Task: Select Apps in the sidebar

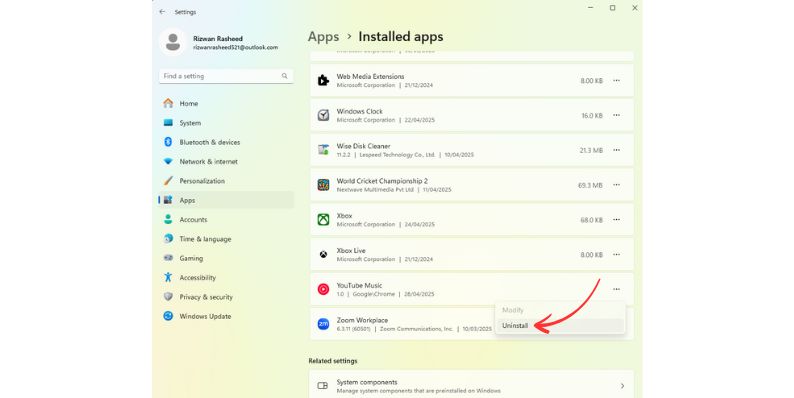Action: [x=226, y=200]
